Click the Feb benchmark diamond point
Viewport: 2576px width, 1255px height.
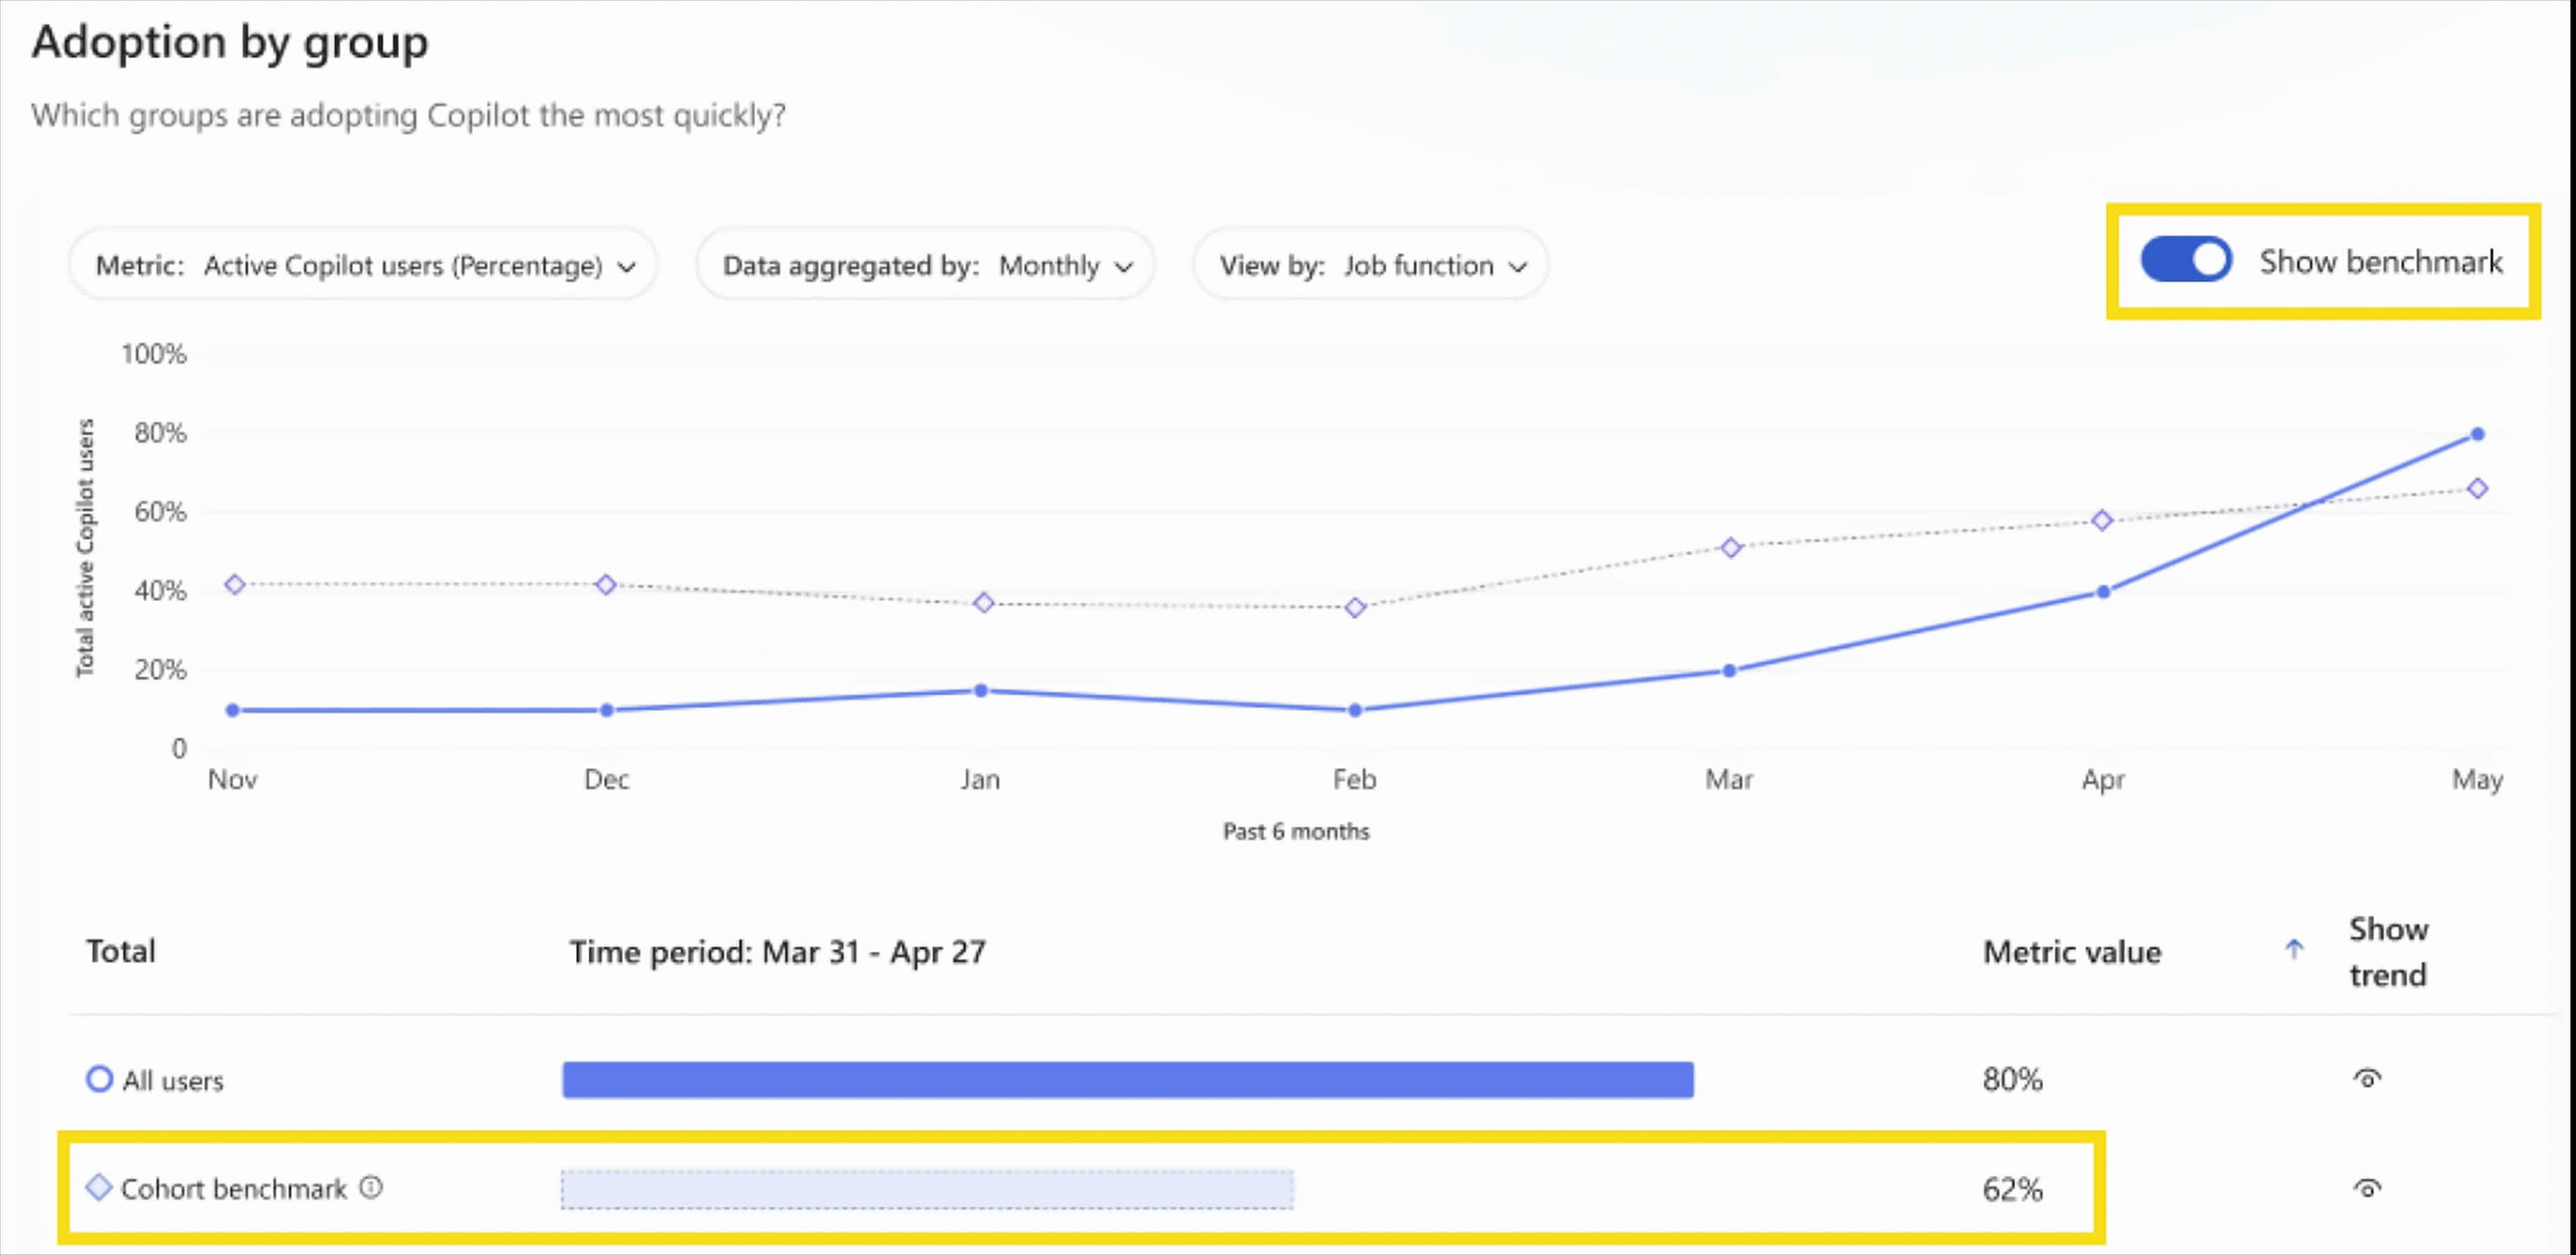1355,608
